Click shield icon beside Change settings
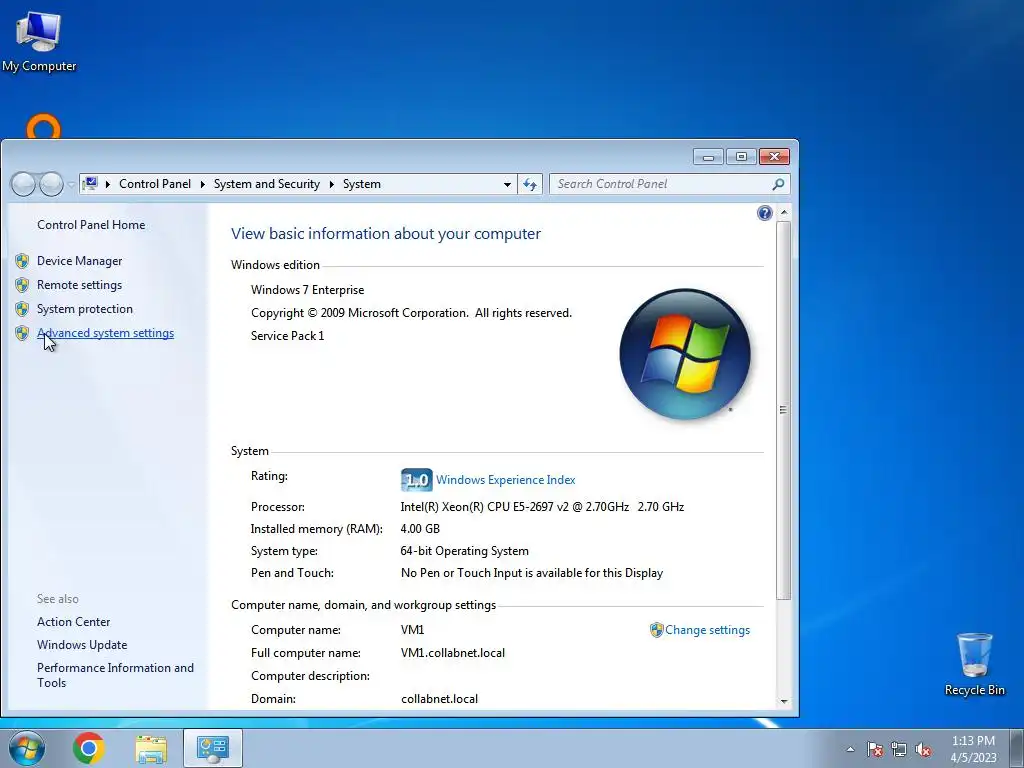The width and height of the screenshot is (1024, 768). 656,630
